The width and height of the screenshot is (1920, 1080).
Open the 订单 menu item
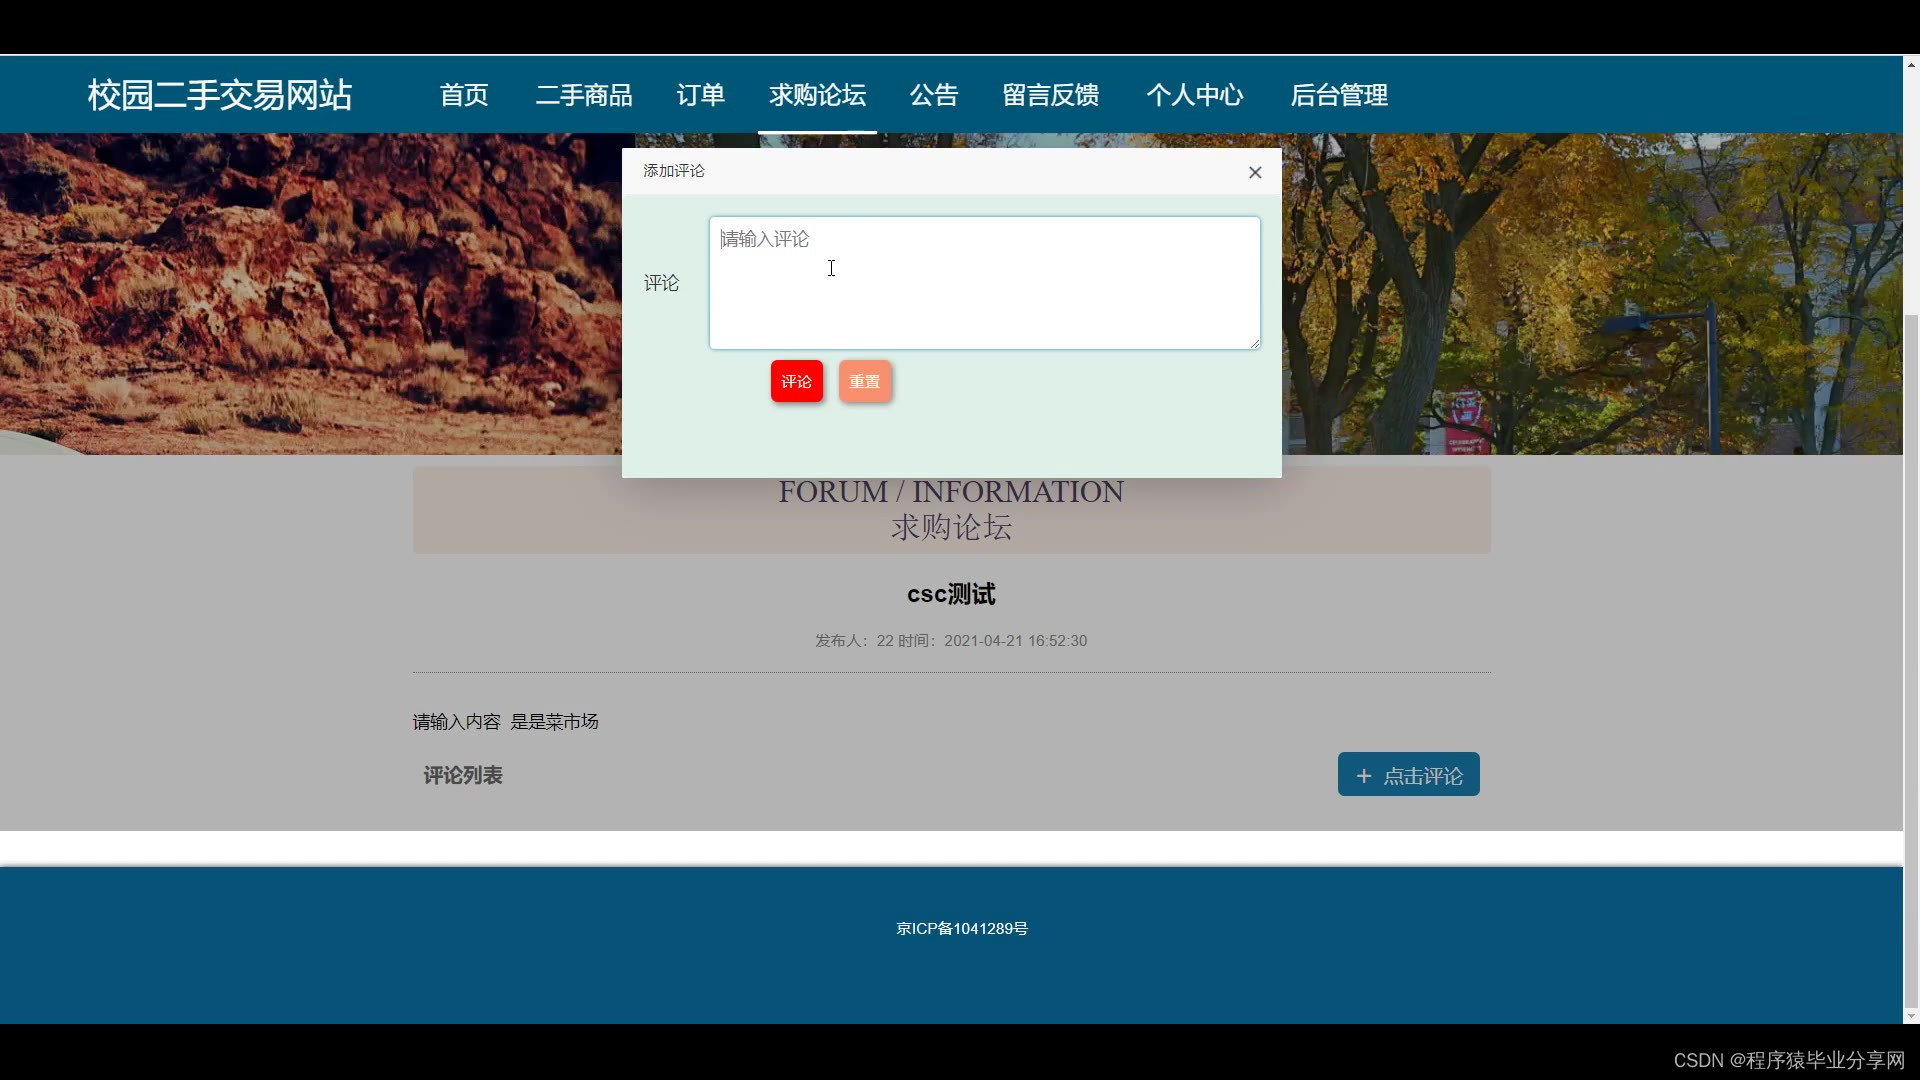(700, 95)
